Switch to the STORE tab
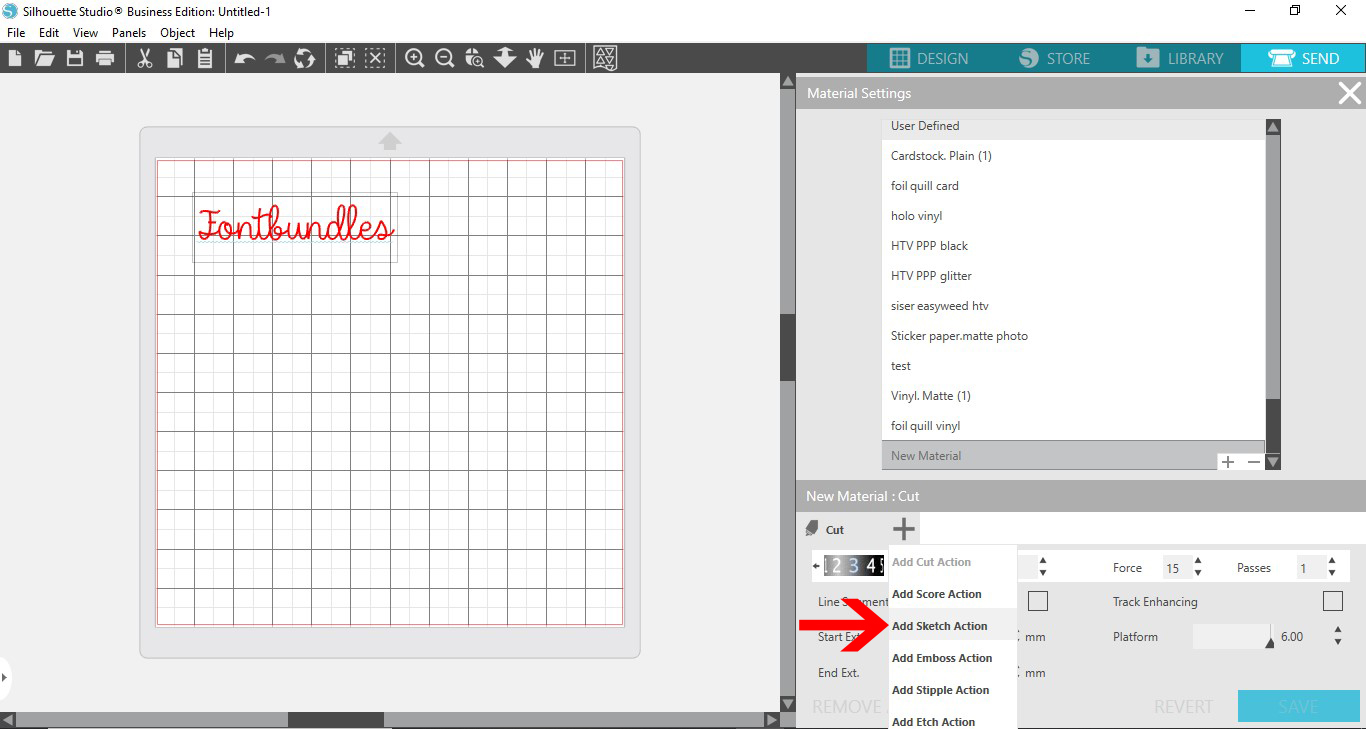 click(x=1054, y=58)
